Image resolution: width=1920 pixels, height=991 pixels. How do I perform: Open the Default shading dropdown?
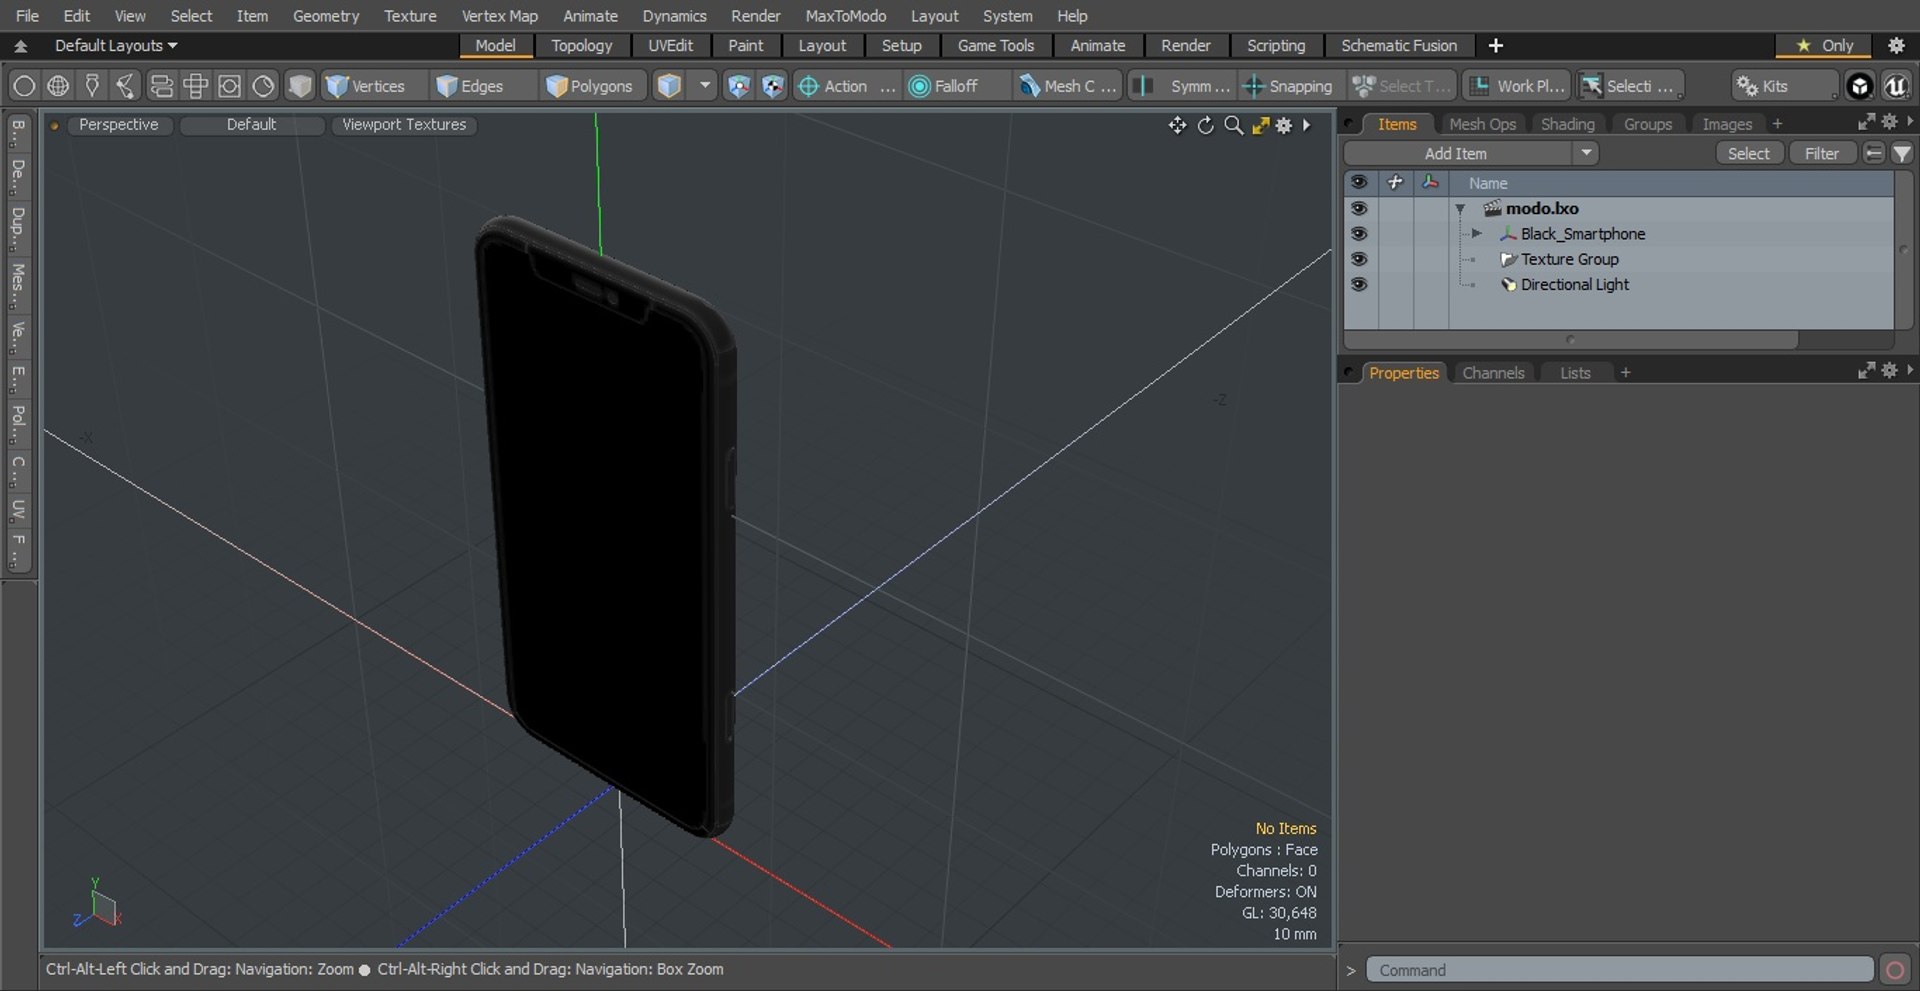click(x=251, y=124)
